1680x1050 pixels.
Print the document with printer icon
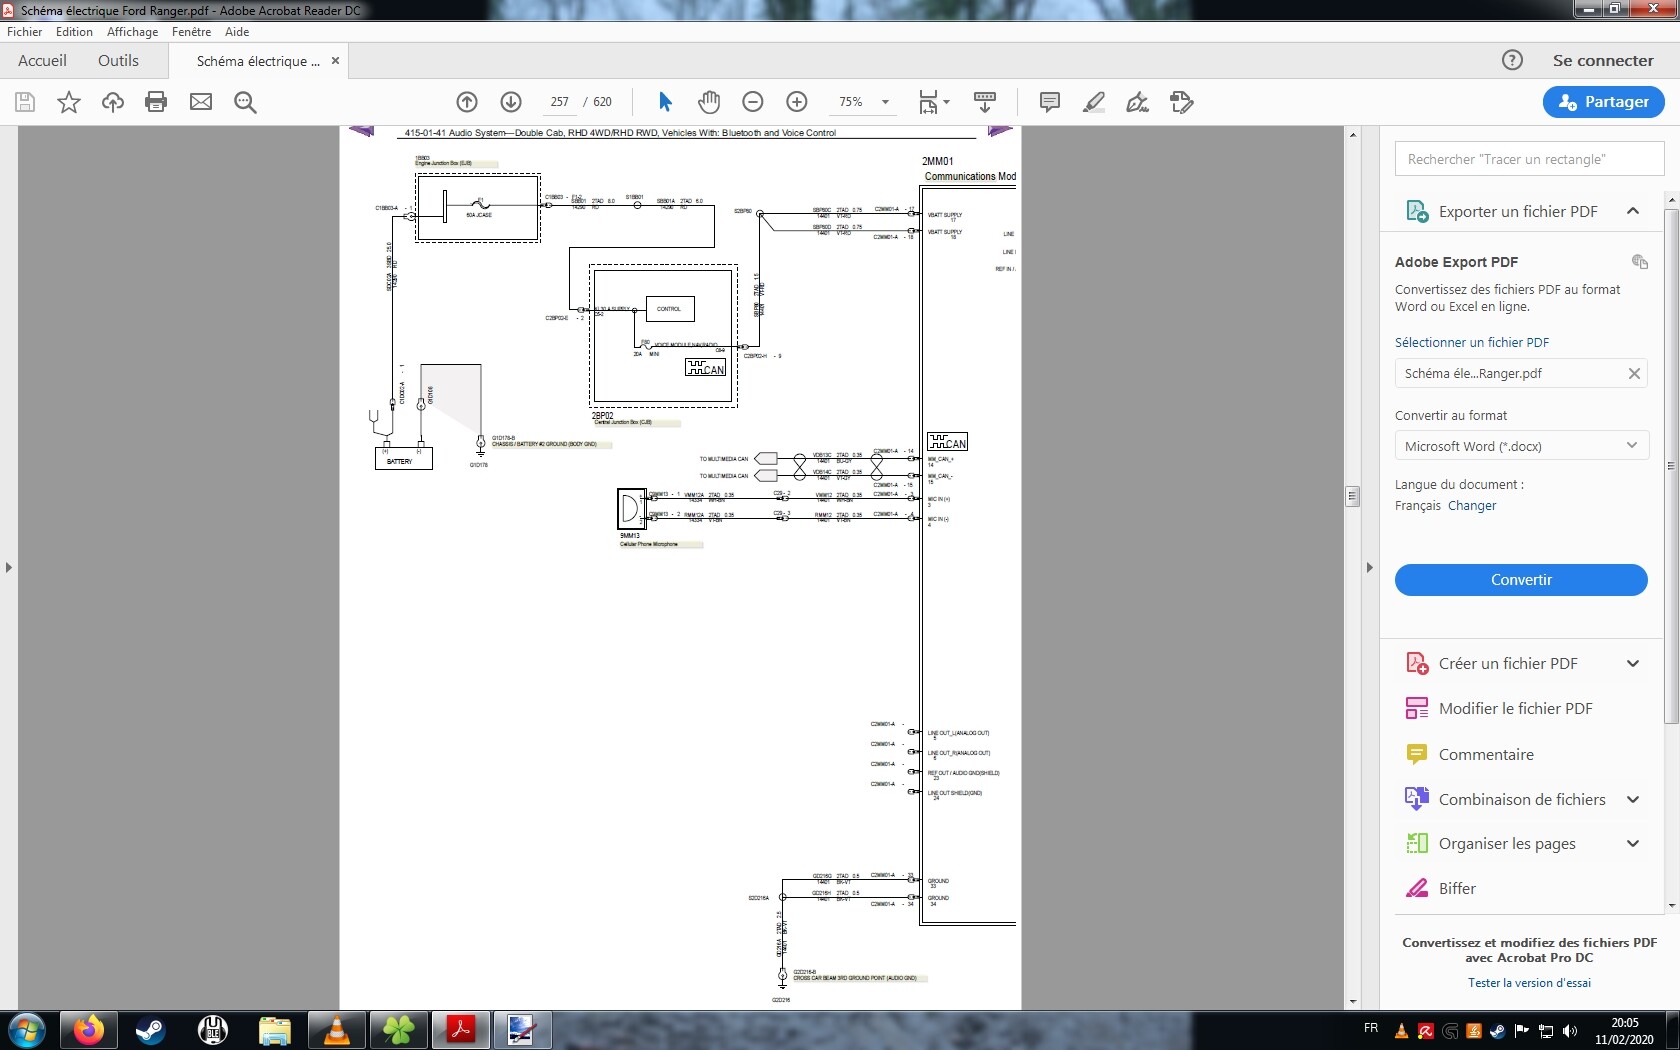click(156, 102)
